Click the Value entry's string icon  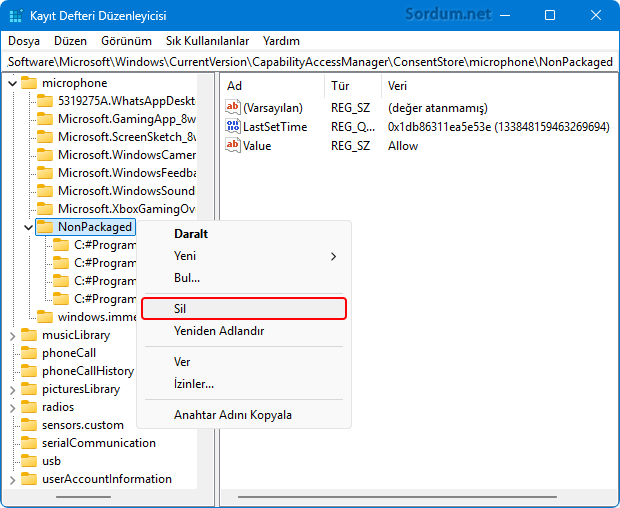point(233,146)
